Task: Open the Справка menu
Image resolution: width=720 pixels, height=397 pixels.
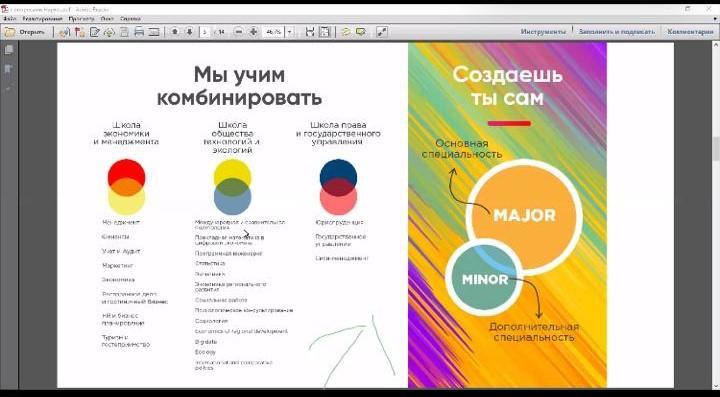Action: click(130, 19)
